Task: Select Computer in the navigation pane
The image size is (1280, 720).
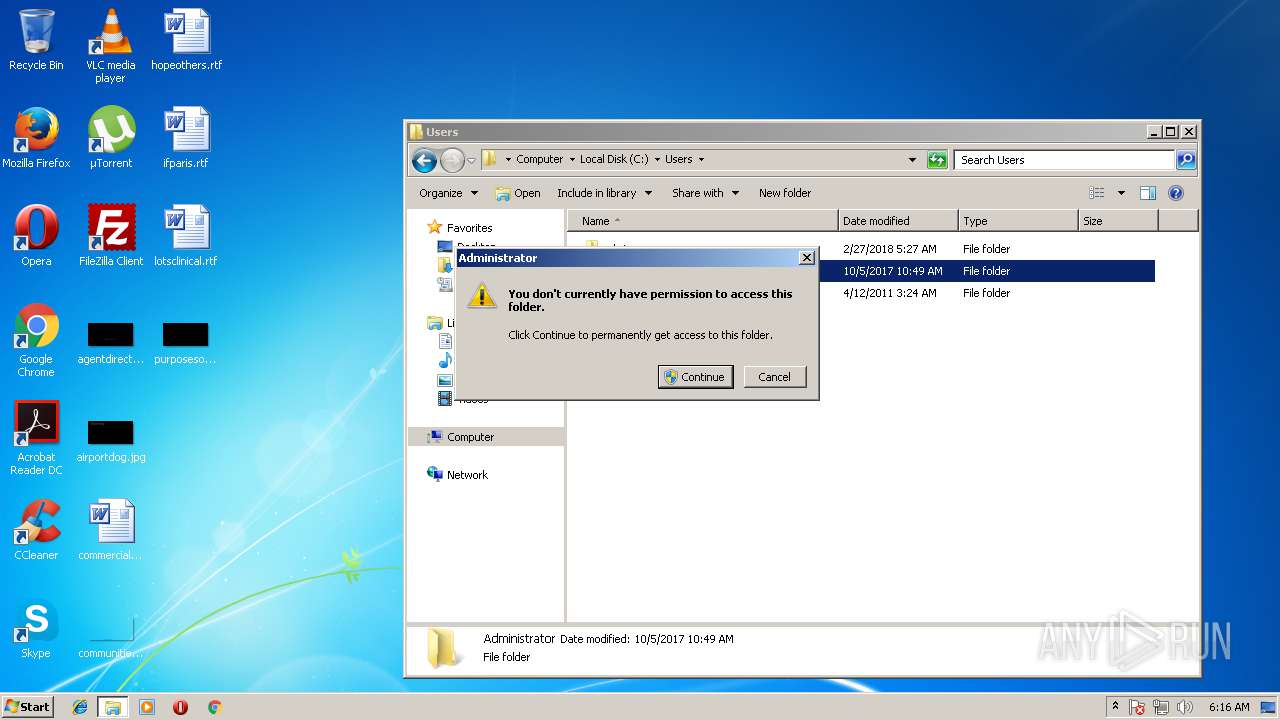Action: point(470,437)
